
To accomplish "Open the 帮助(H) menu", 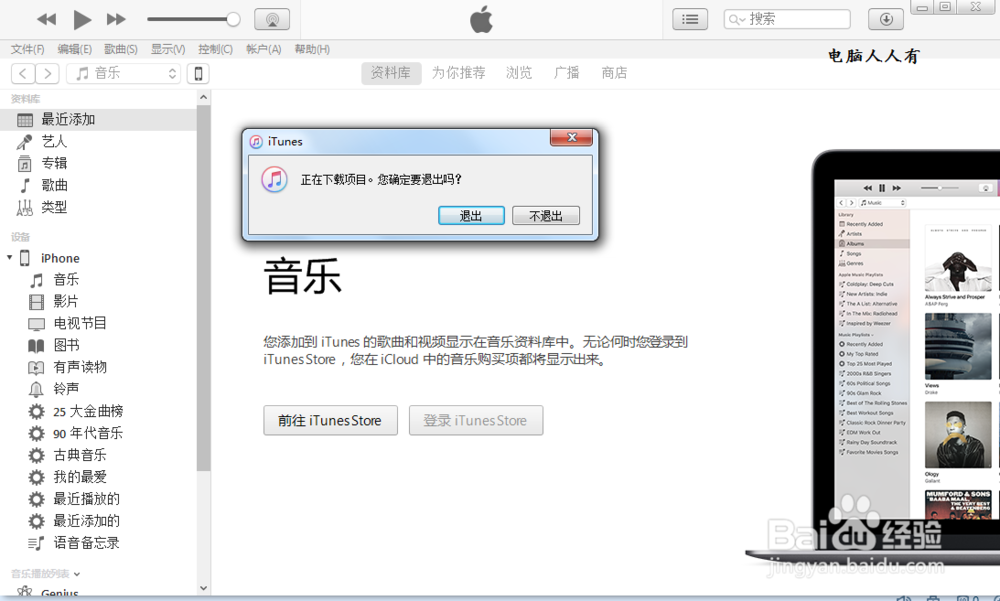I will 312,49.
